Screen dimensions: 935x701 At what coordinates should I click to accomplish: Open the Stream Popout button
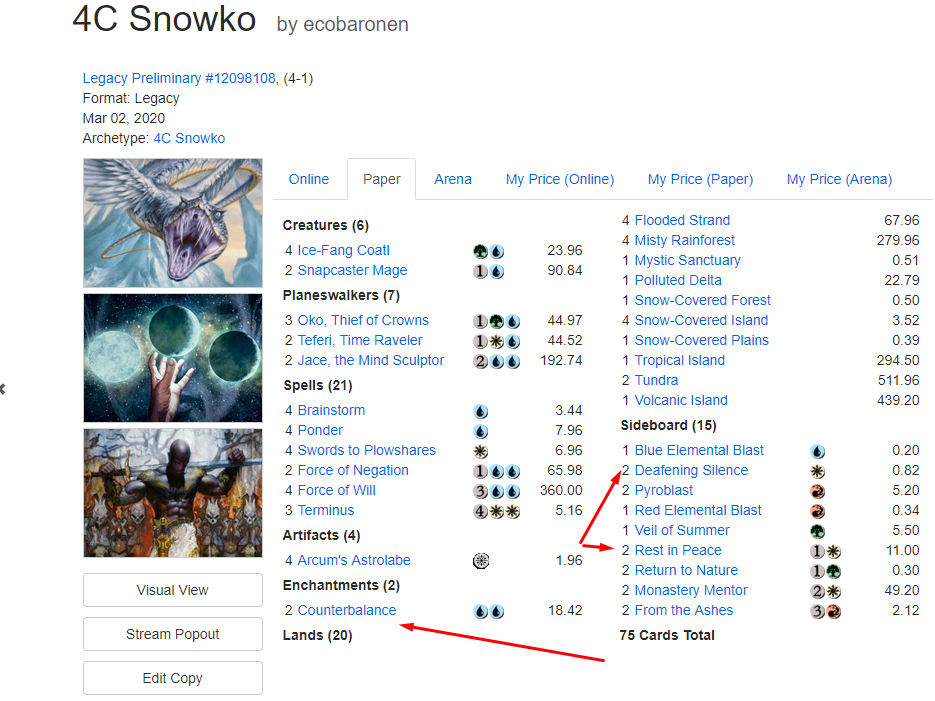pos(173,634)
